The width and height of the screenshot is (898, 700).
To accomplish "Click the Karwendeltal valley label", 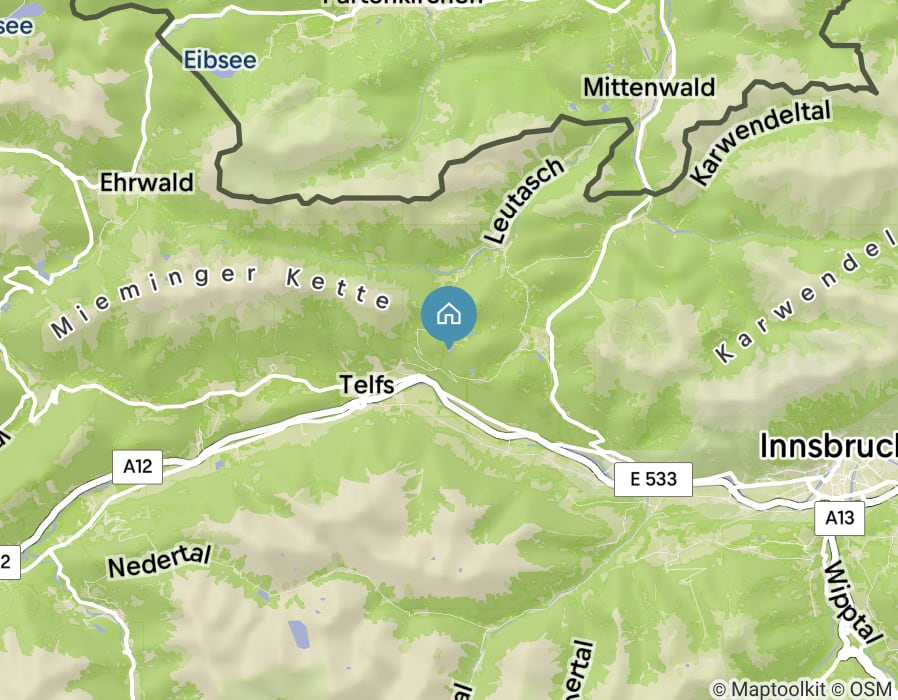I will point(761,143).
